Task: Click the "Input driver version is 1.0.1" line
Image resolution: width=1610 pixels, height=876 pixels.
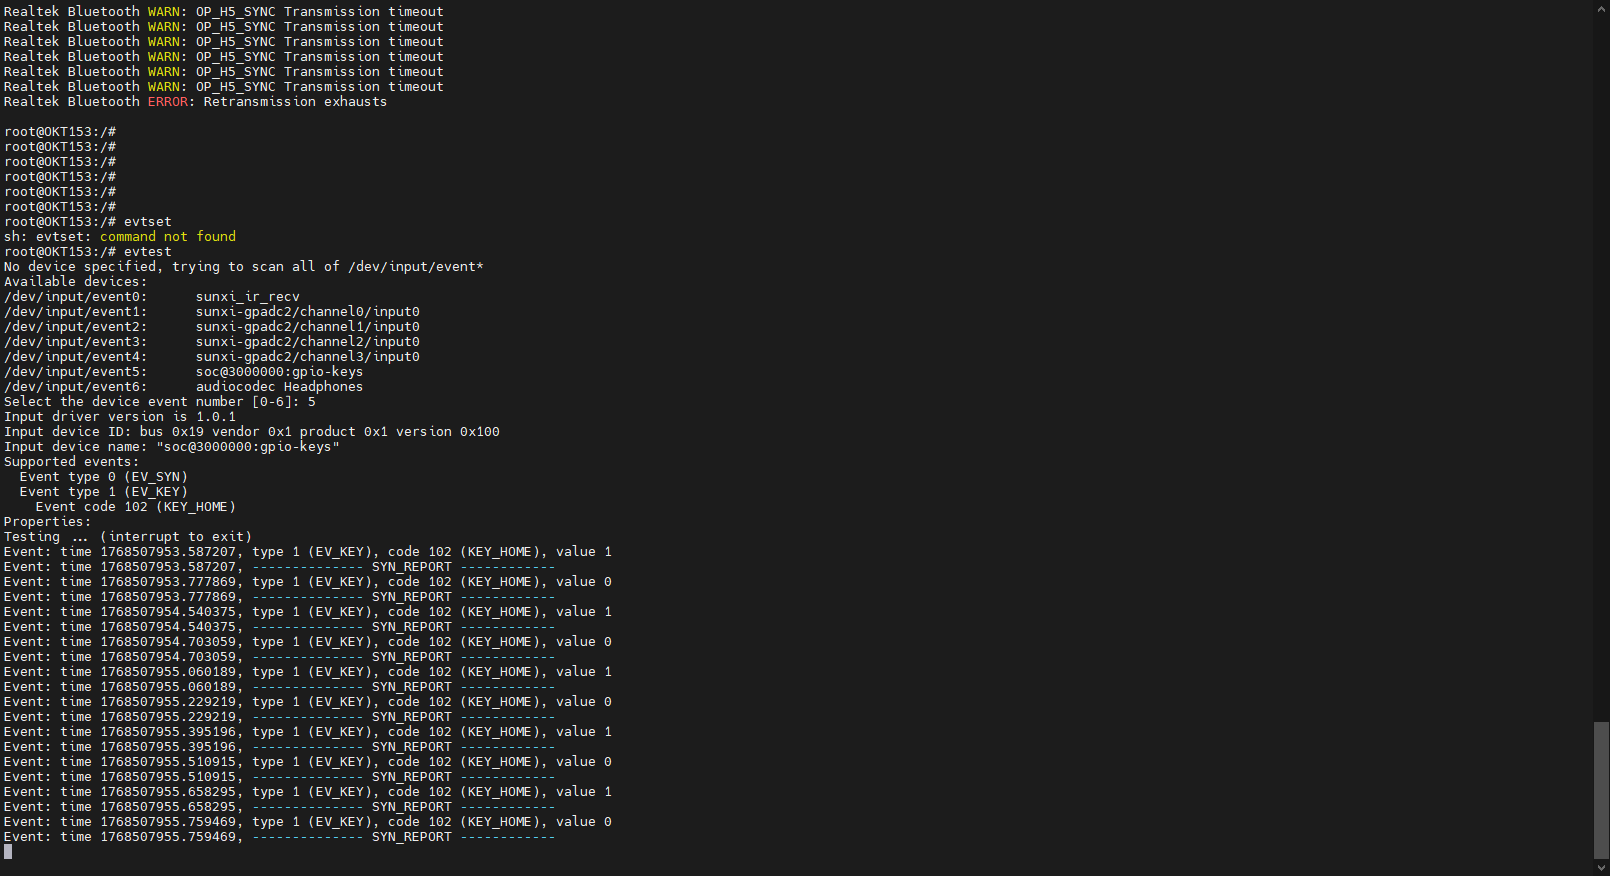Action: click(x=120, y=417)
